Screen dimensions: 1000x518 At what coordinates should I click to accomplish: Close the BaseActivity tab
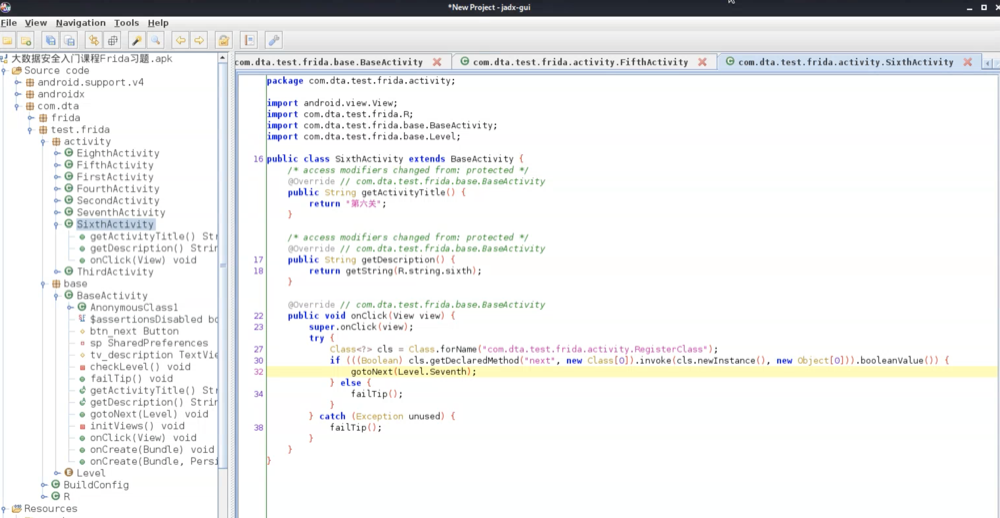tap(437, 62)
